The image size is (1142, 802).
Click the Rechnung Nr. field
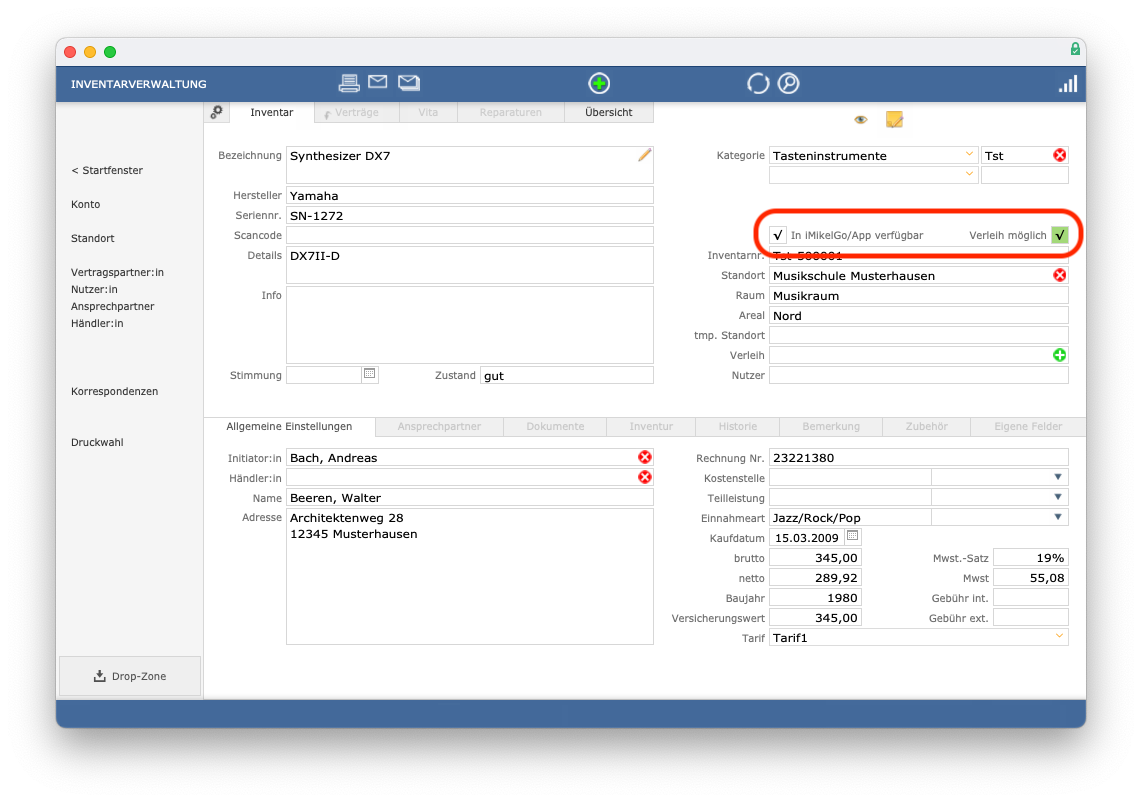tap(918, 457)
